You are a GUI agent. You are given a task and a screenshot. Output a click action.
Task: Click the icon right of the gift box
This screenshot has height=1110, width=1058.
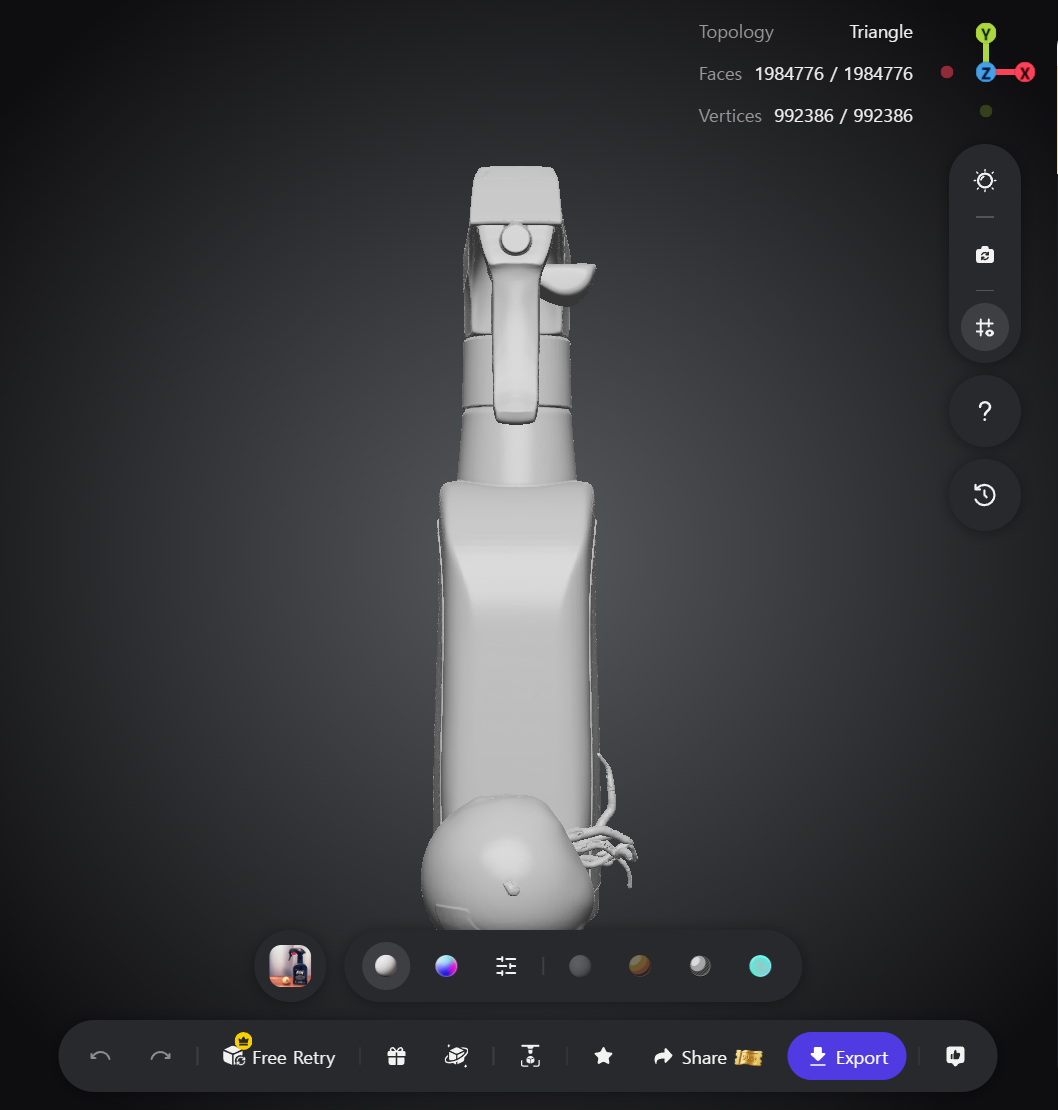[456, 1056]
